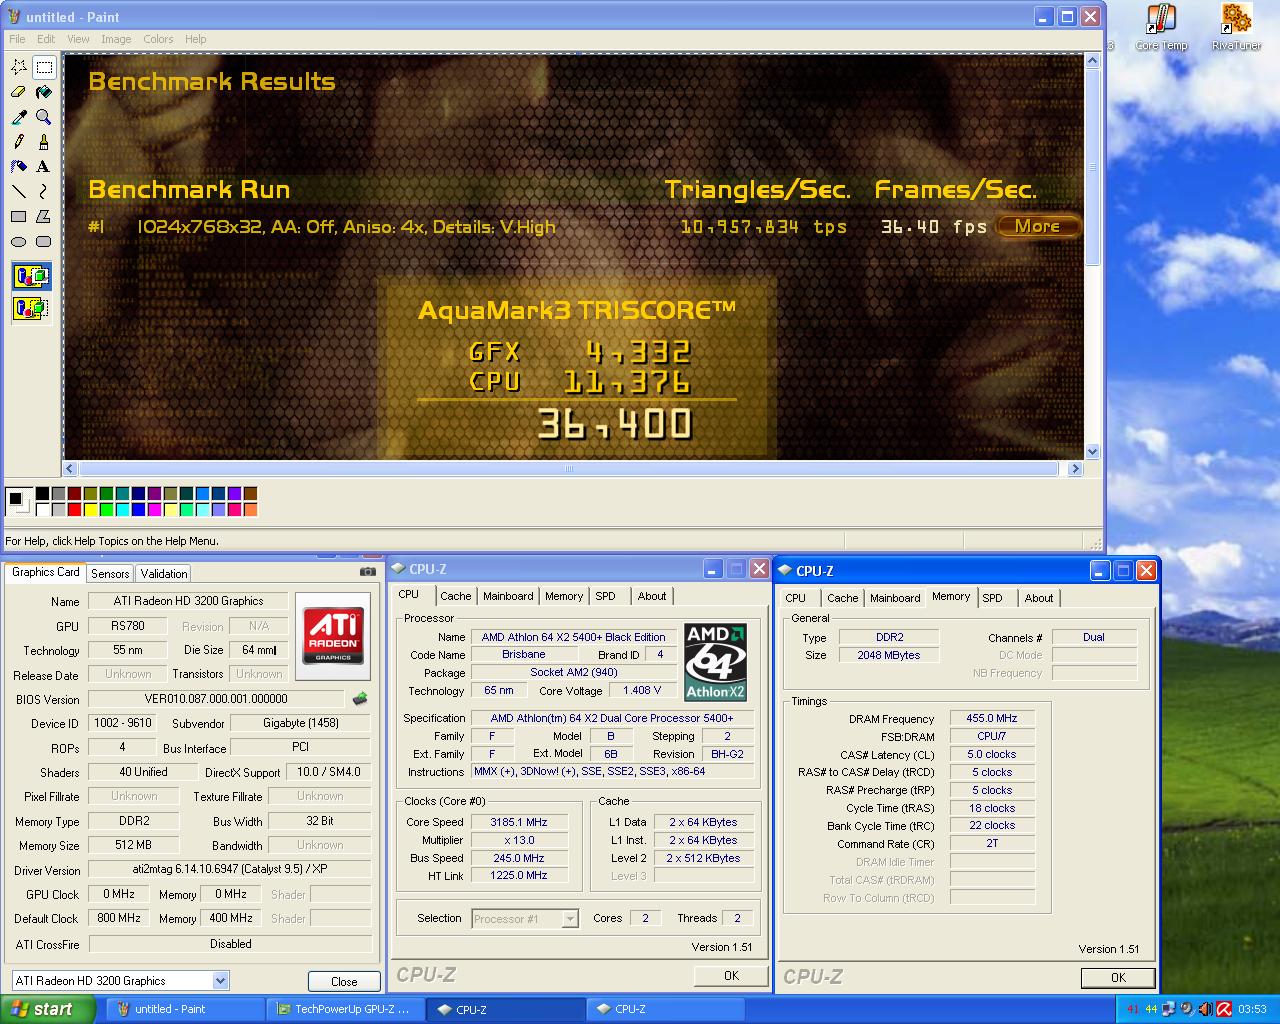Image resolution: width=1280 pixels, height=1024 pixels.
Task: Choose the Ellipse shape tool
Action: point(19,242)
